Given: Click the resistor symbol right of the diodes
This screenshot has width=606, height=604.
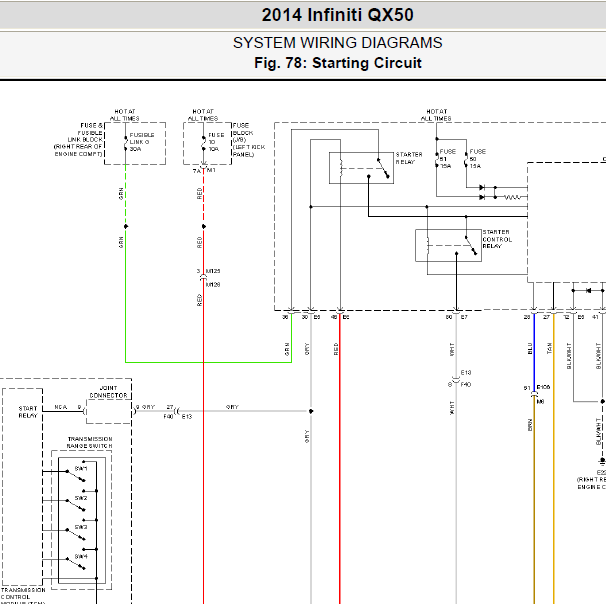Looking at the screenshot, I should coord(512,197).
